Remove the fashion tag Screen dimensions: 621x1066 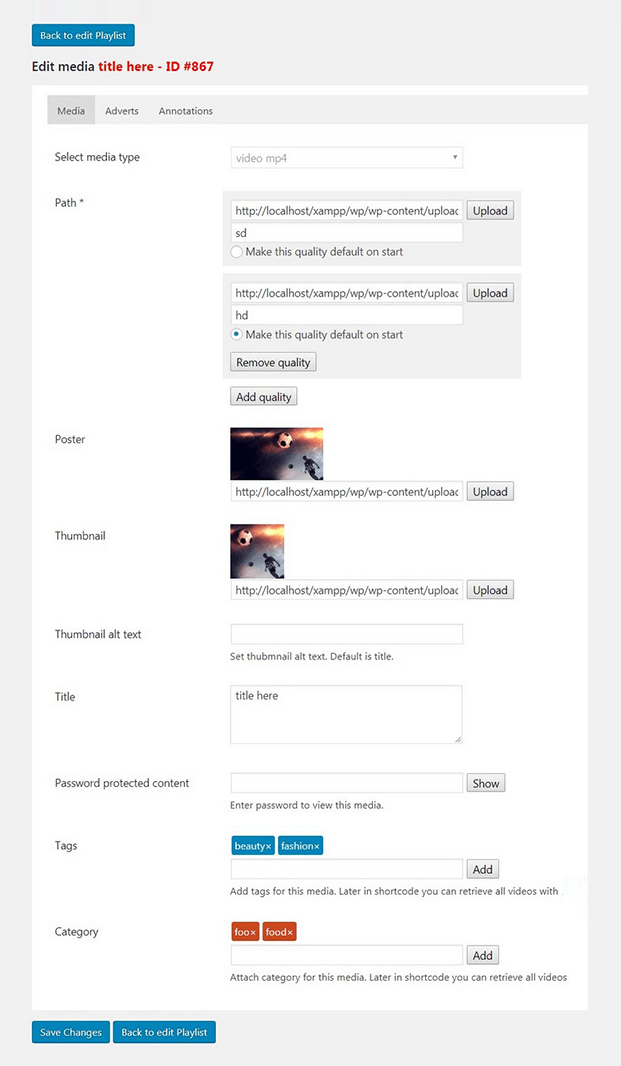click(x=317, y=846)
